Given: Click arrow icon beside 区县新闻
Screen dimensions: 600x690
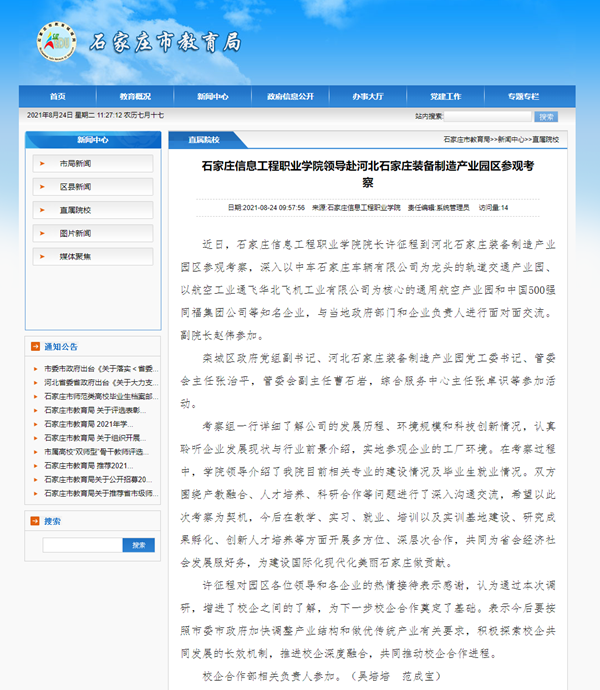Looking at the screenshot, I should (x=40, y=187).
